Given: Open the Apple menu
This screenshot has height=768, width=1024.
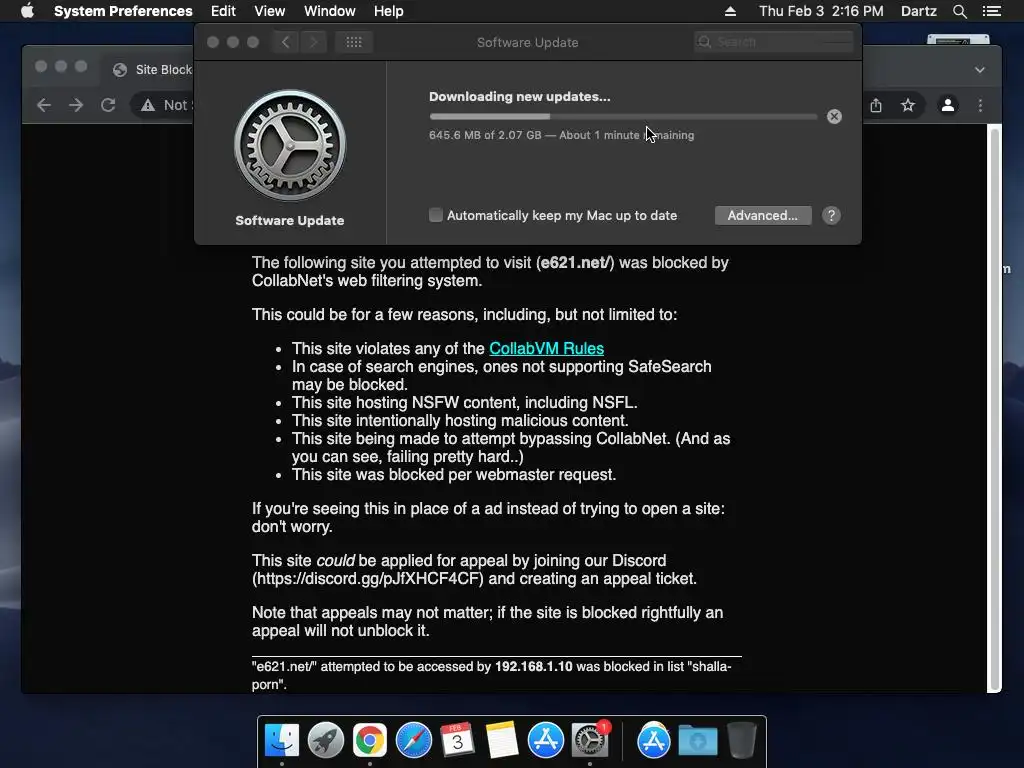Looking at the screenshot, I should (27, 11).
